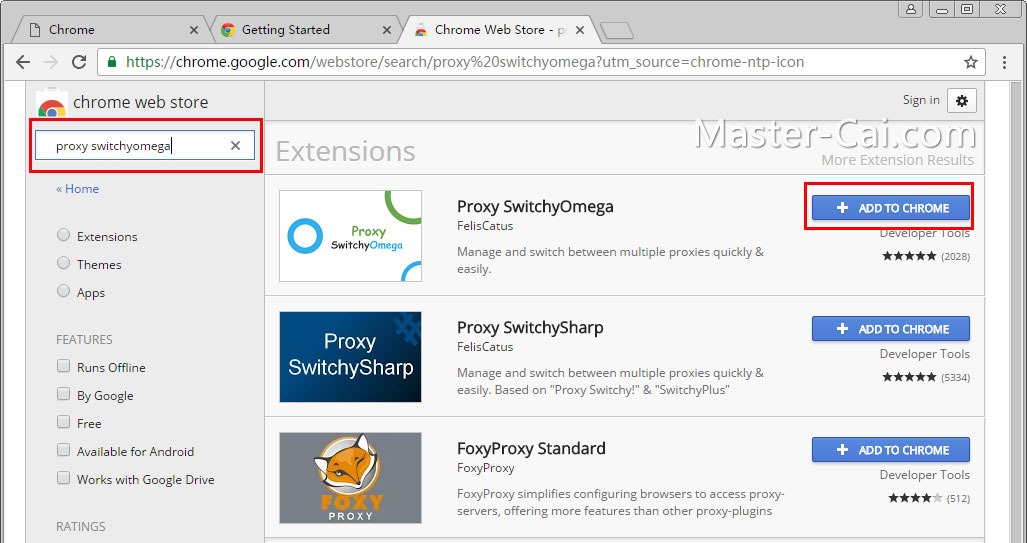Click the FoxyProxy star rating (512)
The image size is (1027, 543).
click(929, 498)
